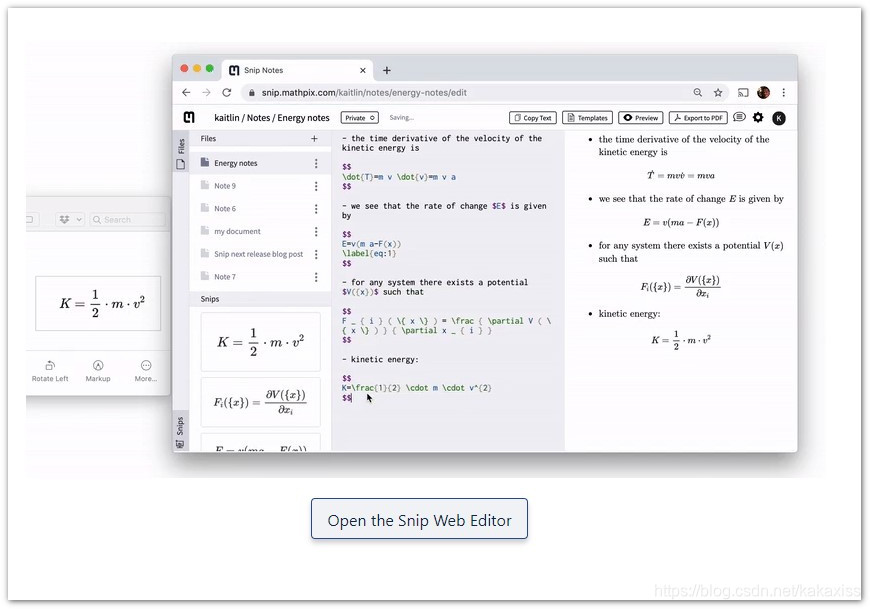The image size is (870, 609).
Task: Open the Chrome profile avatar
Action: click(x=763, y=93)
